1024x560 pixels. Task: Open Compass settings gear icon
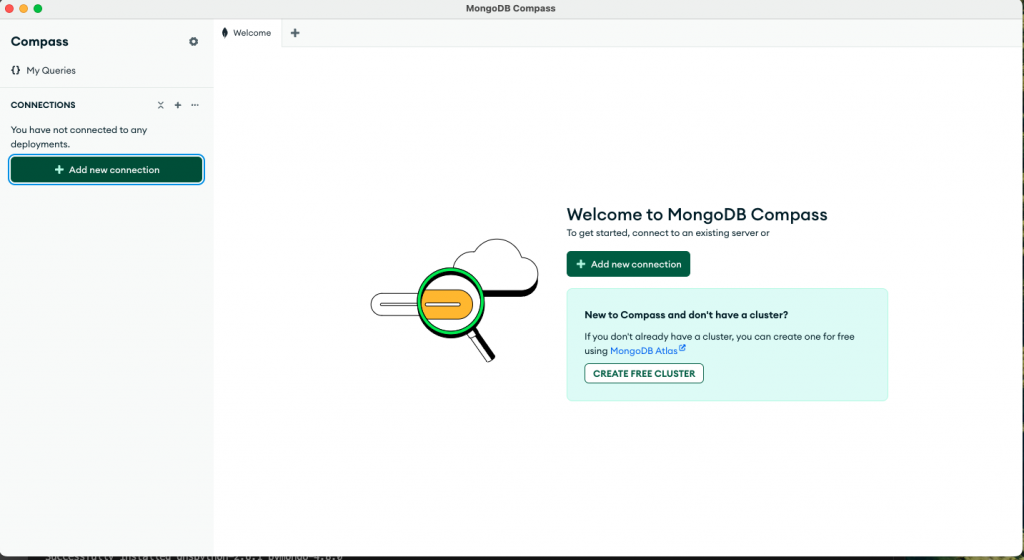click(x=193, y=41)
